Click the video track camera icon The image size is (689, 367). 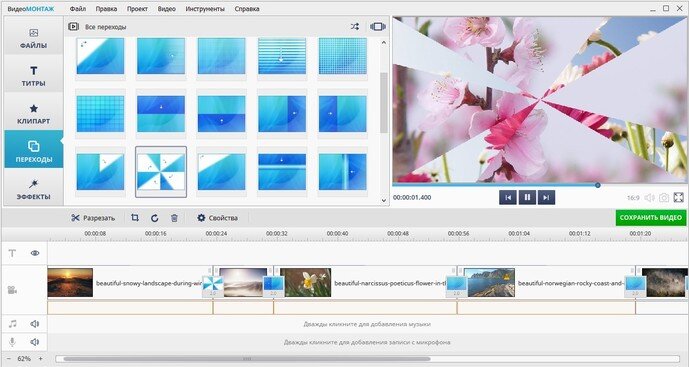pyautogui.click(x=12, y=290)
